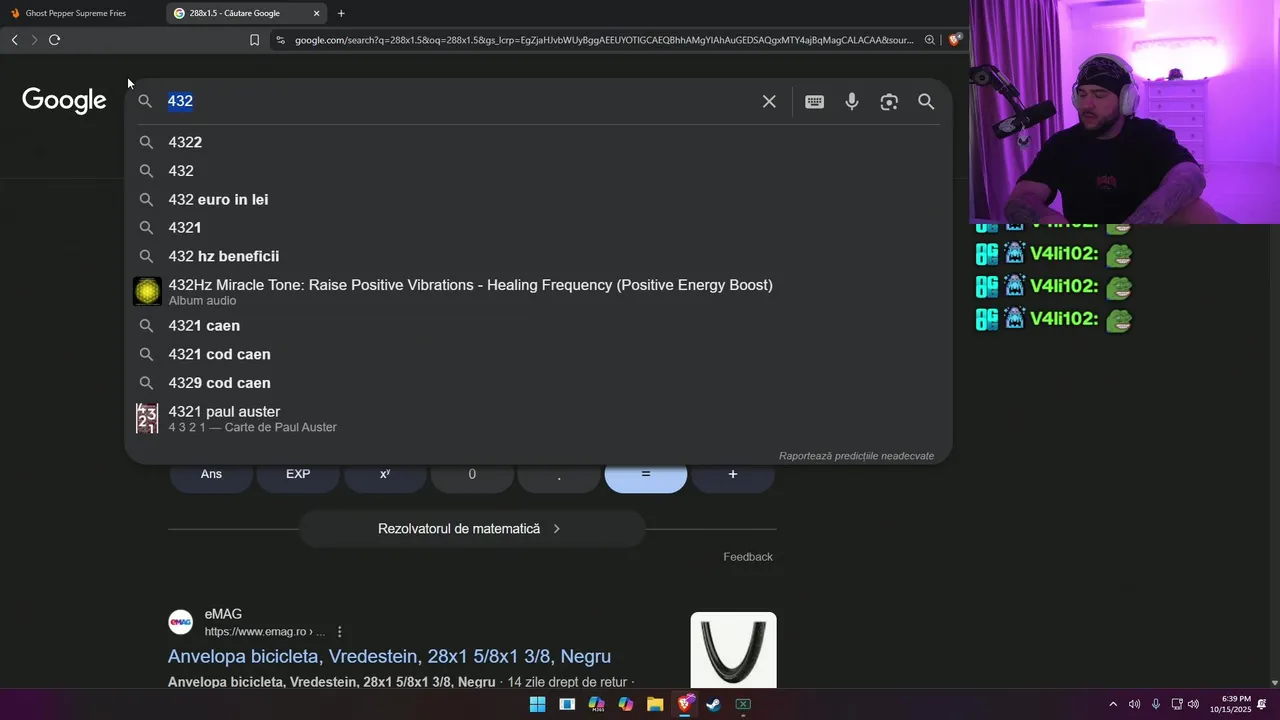Bookmark this page from the address bar
The width and height of the screenshot is (1280, 720).
tap(254, 40)
